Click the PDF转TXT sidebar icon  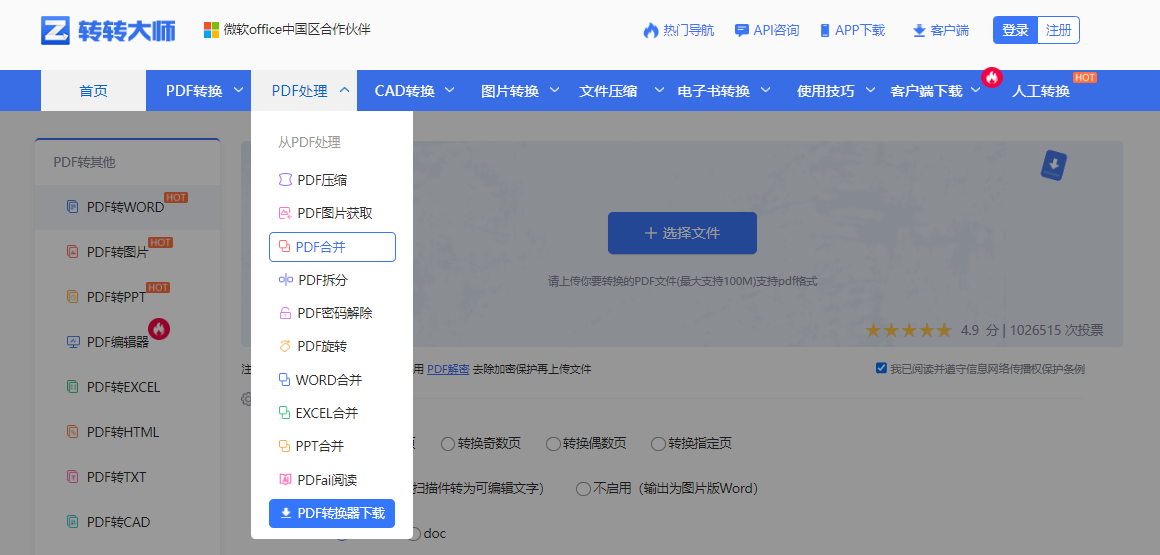coord(72,477)
